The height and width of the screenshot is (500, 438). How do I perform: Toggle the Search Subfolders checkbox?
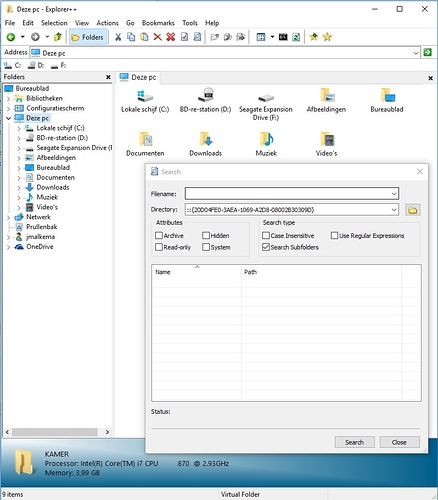tap(266, 247)
